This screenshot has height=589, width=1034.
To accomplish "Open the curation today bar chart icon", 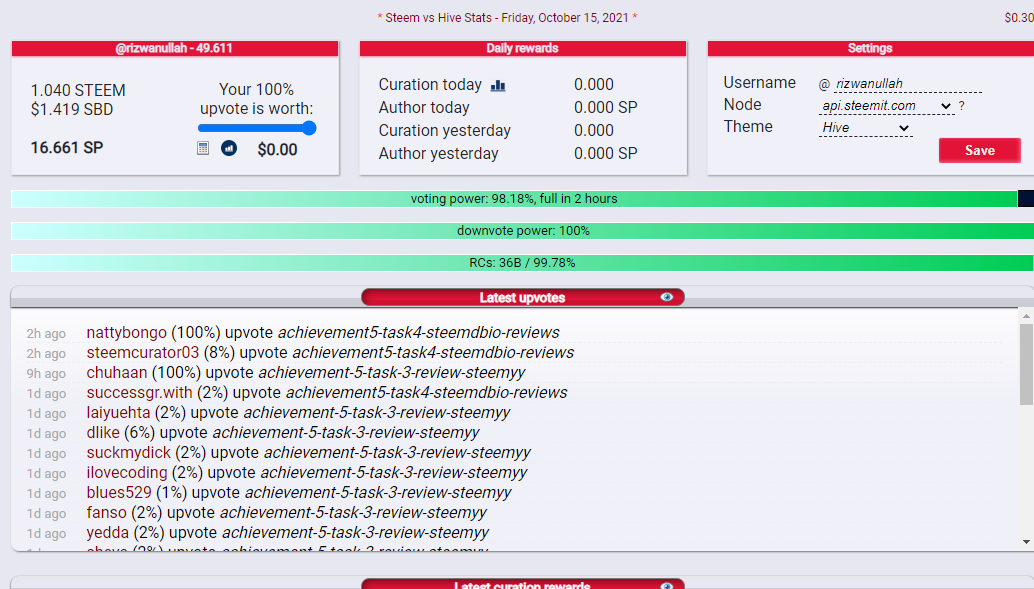I will click(x=498, y=86).
